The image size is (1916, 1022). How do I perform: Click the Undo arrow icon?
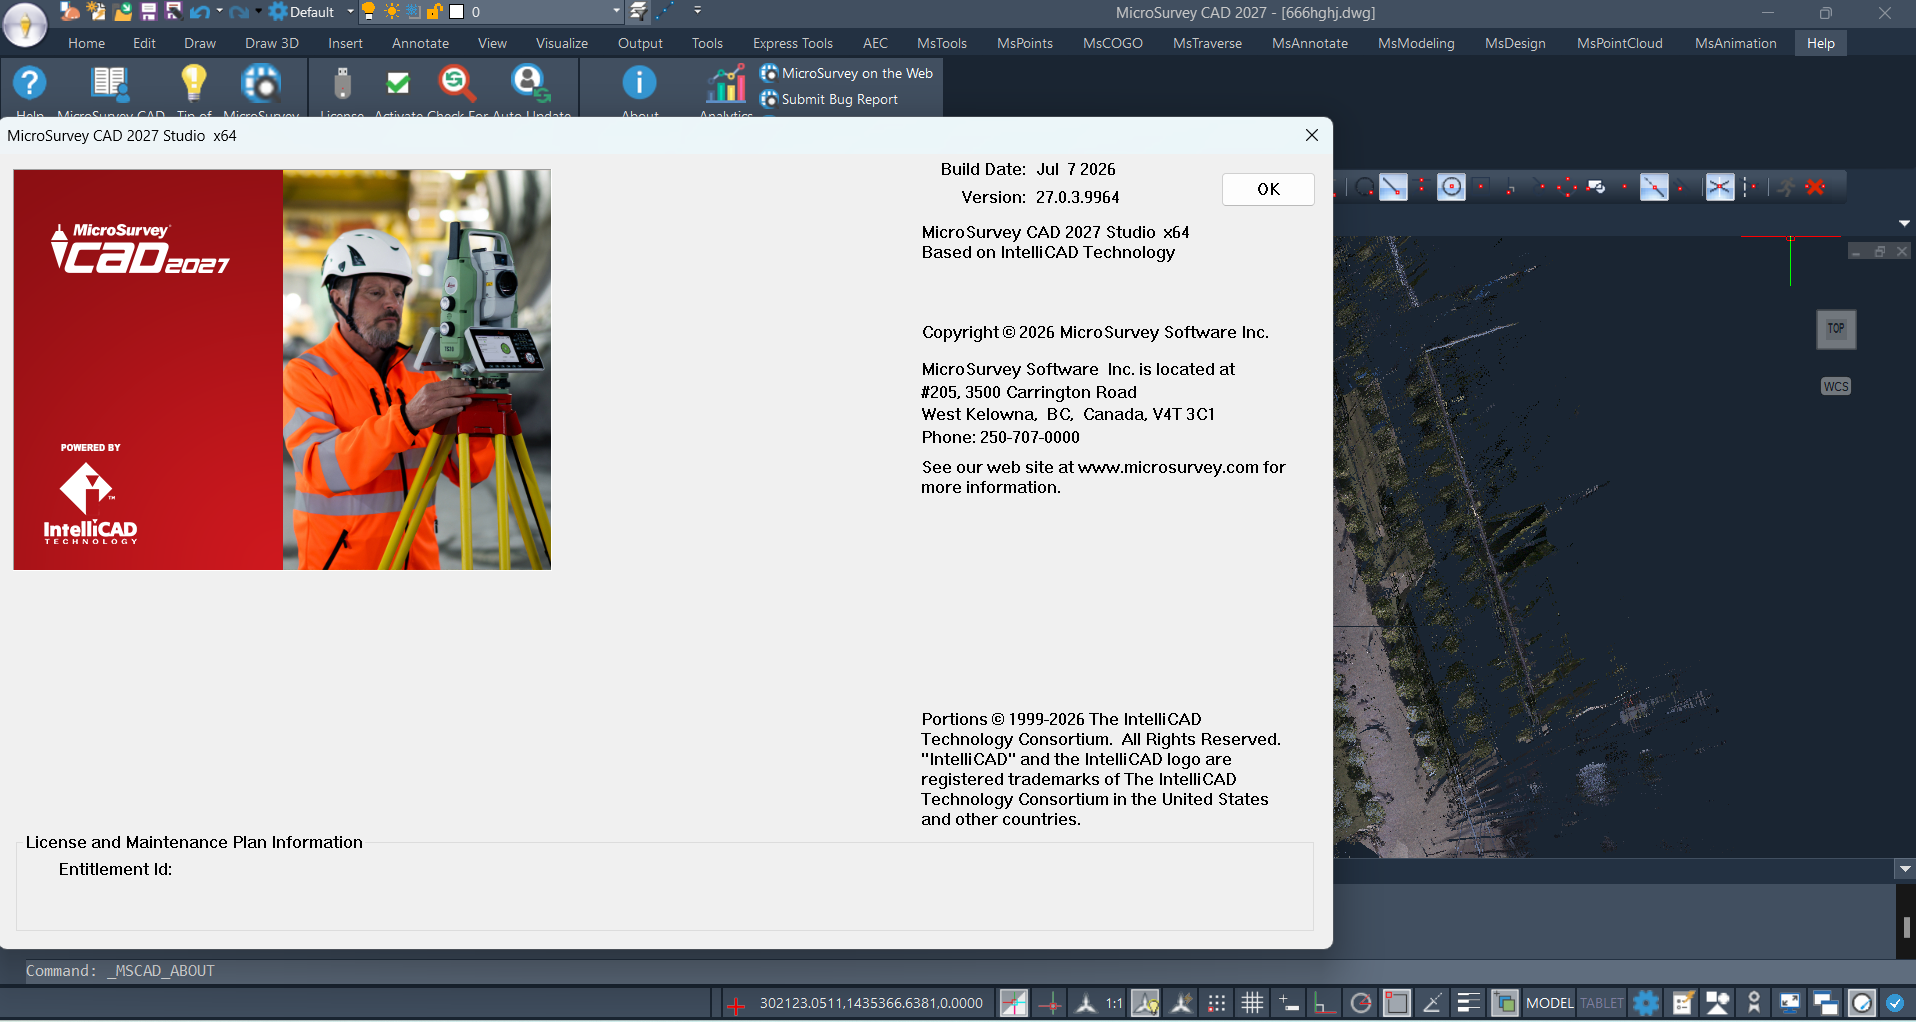[x=200, y=12]
